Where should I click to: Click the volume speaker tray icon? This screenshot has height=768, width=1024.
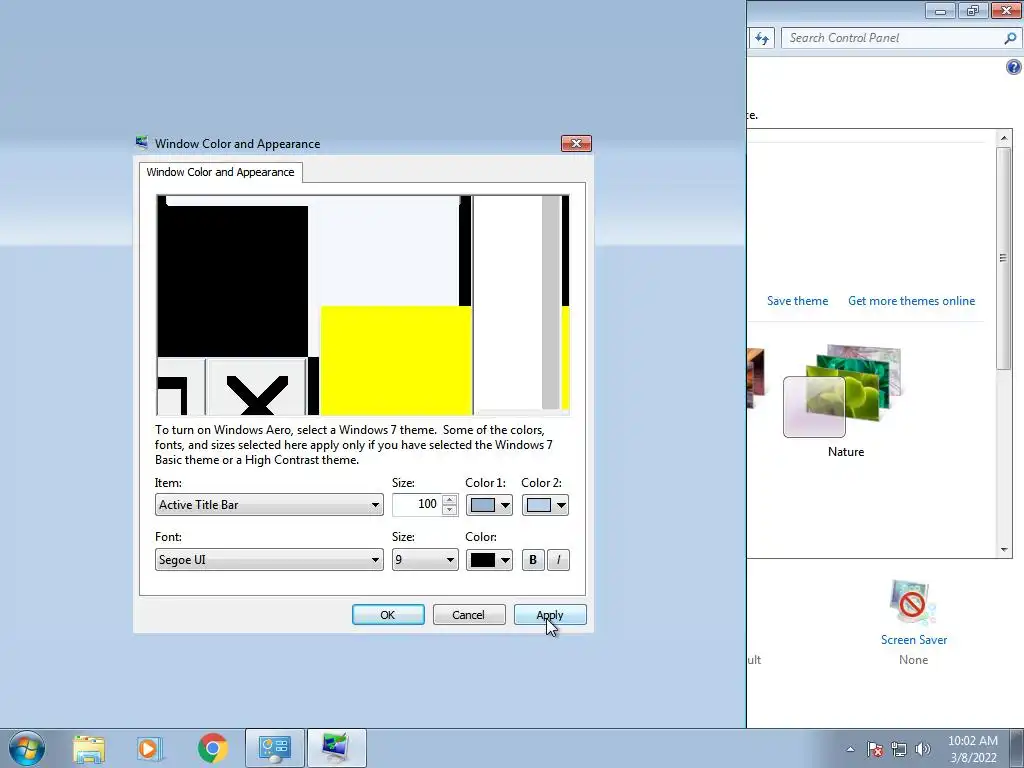point(923,749)
